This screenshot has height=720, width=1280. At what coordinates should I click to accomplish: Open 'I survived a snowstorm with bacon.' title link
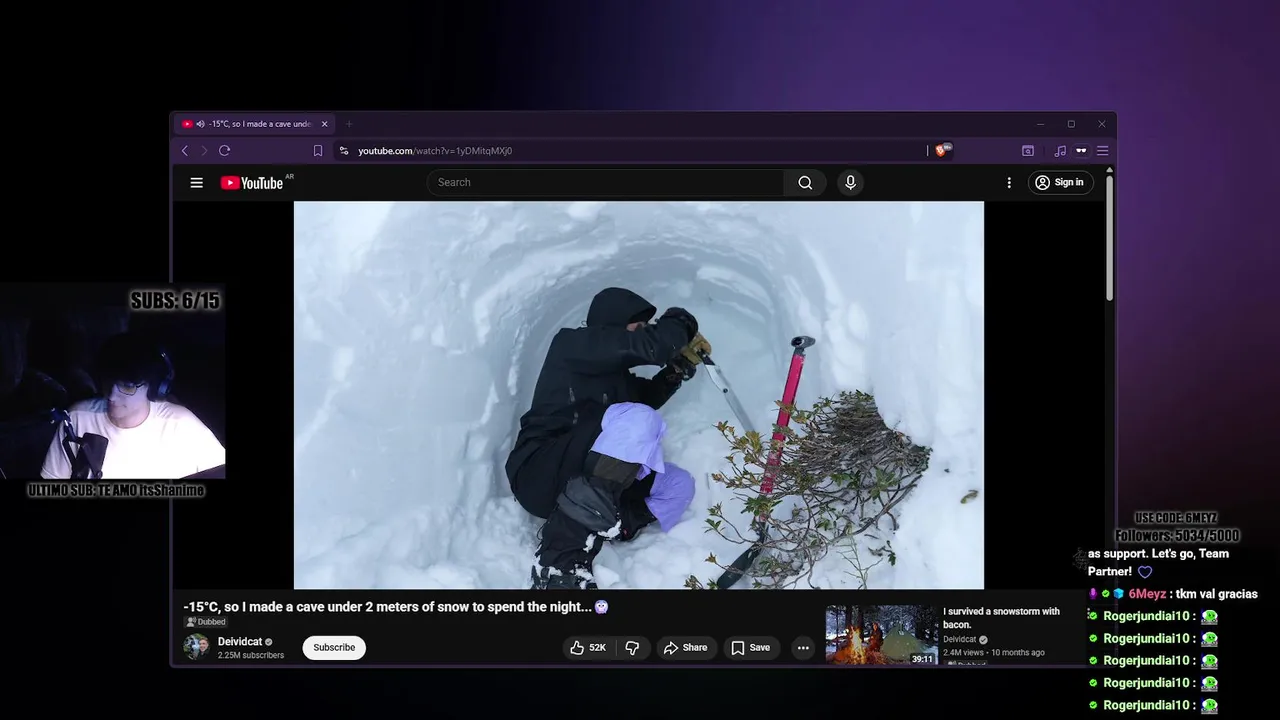1001,618
